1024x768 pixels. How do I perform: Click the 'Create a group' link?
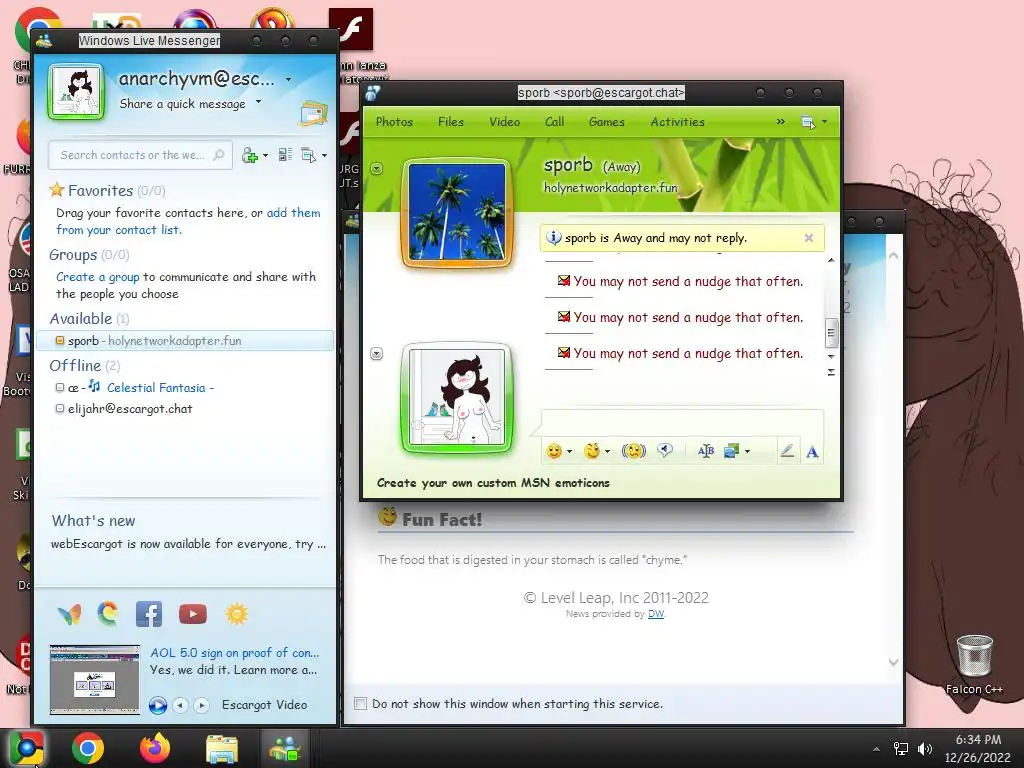[x=97, y=277]
